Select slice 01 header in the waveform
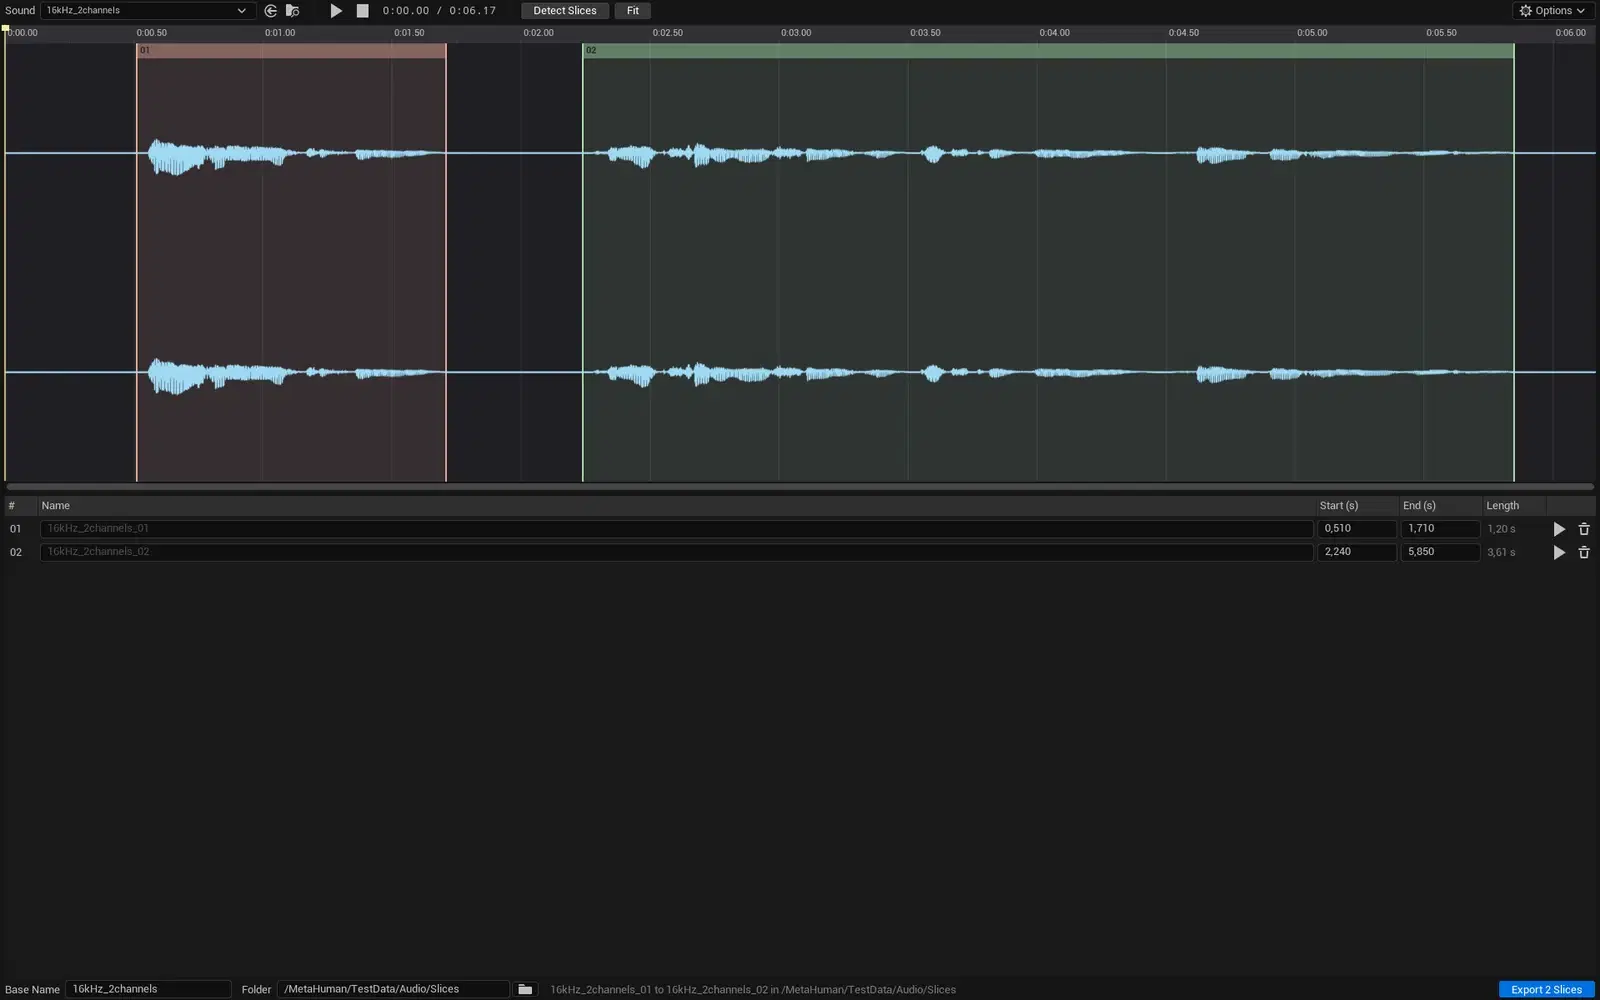 click(291, 50)
